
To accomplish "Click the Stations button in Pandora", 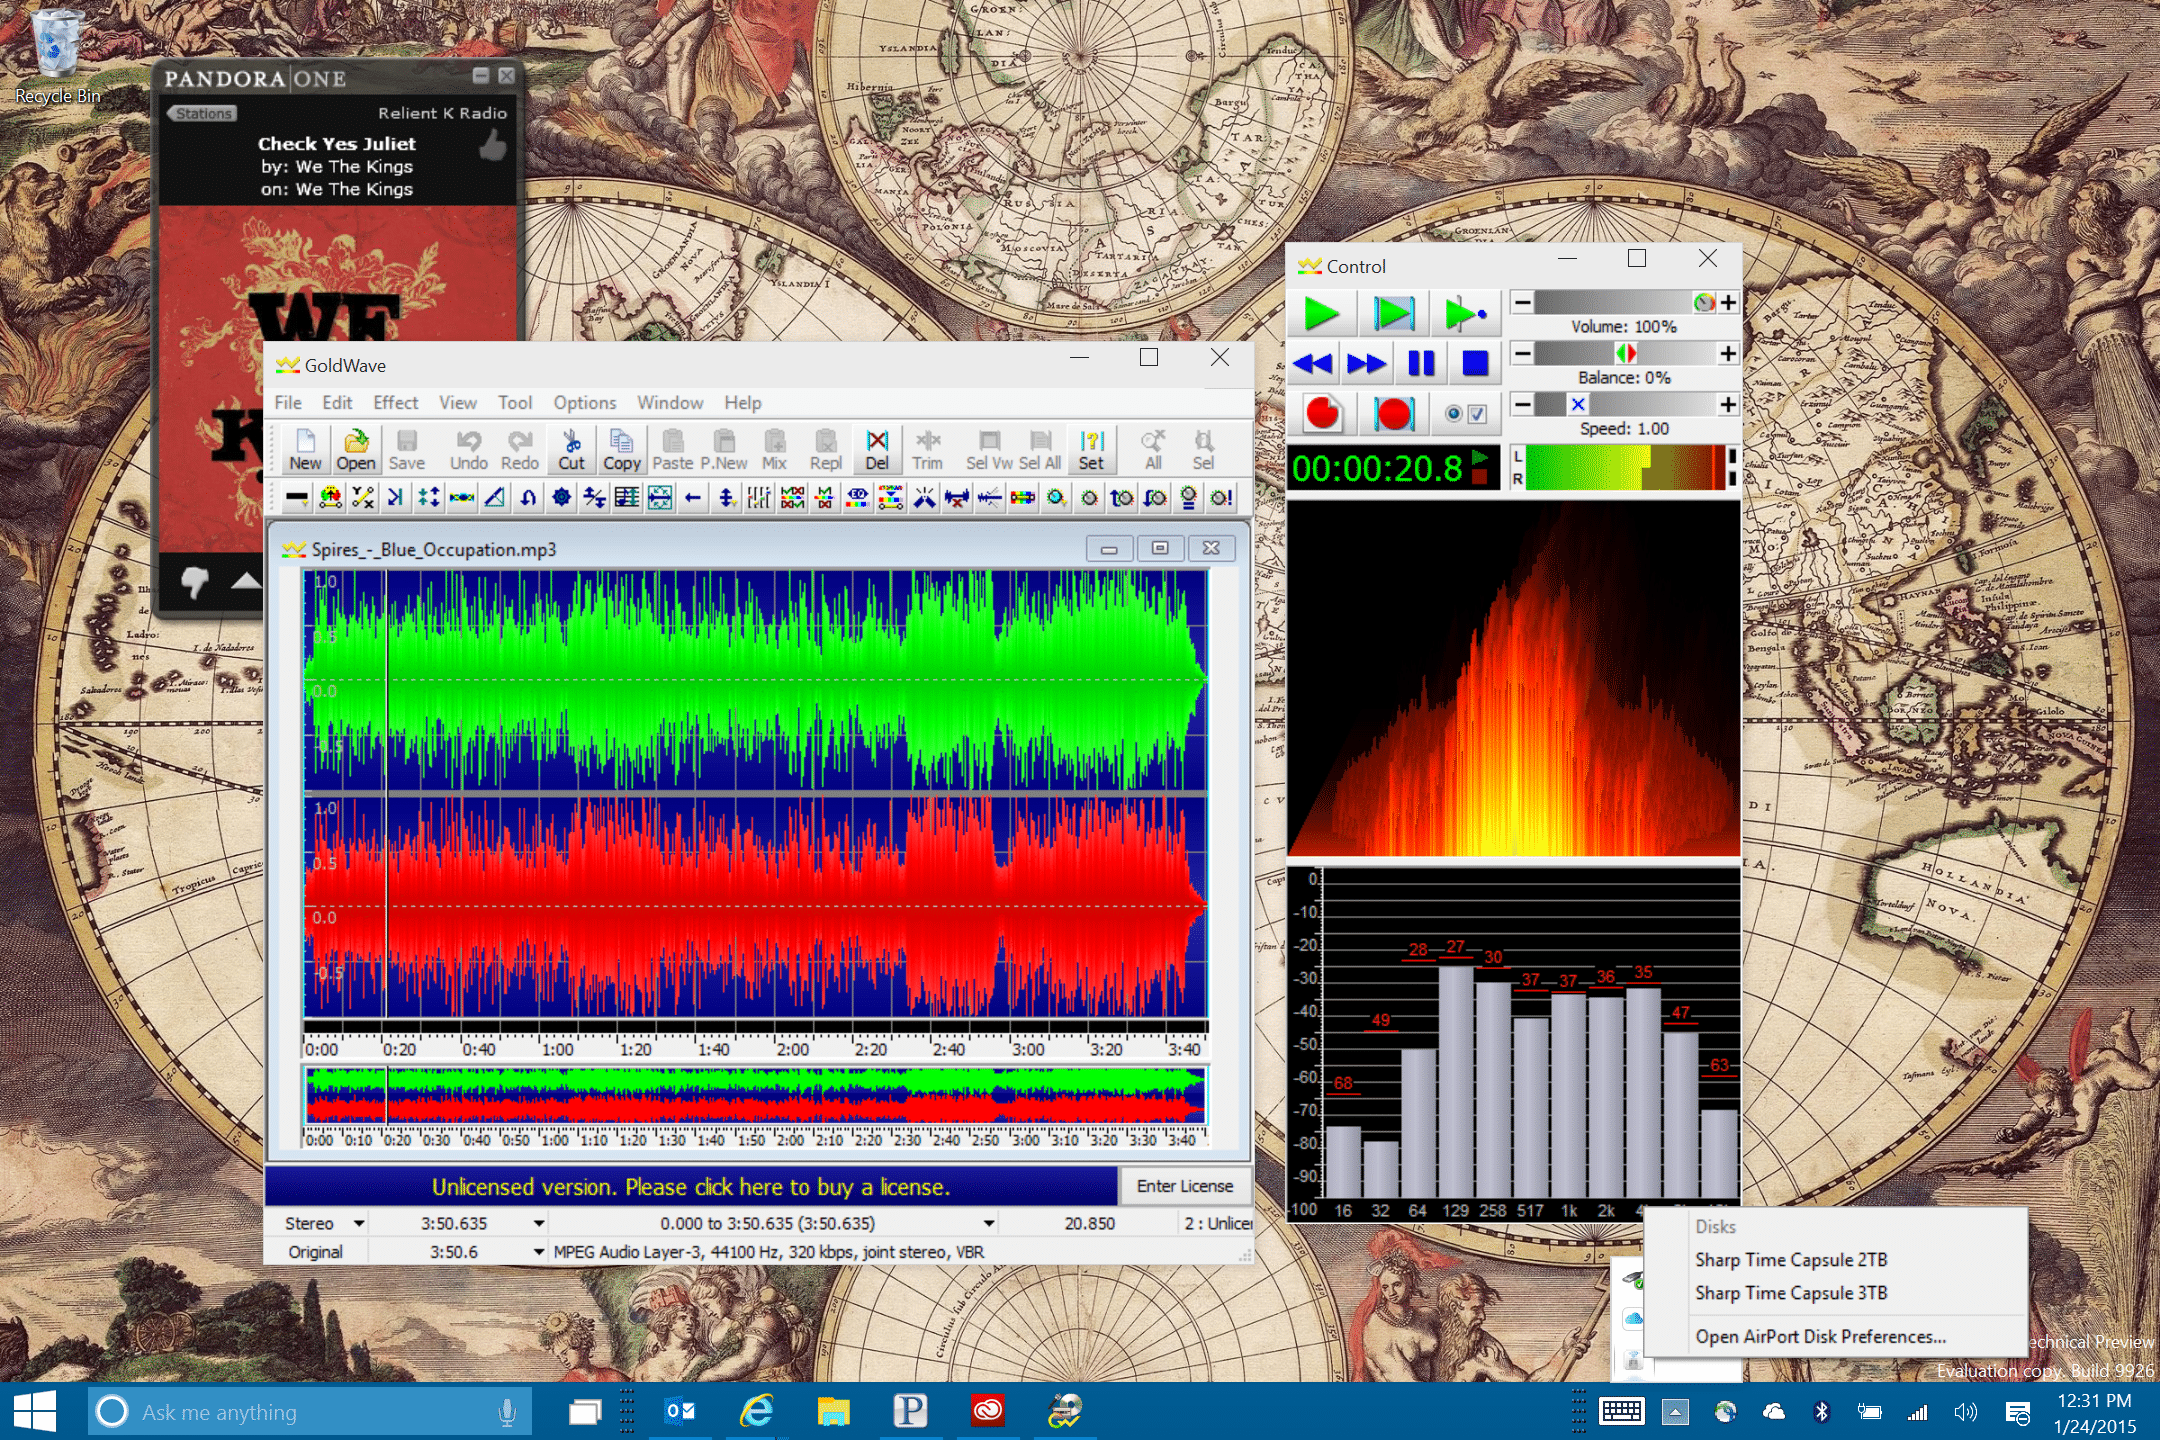I will (x=203, y=113).
